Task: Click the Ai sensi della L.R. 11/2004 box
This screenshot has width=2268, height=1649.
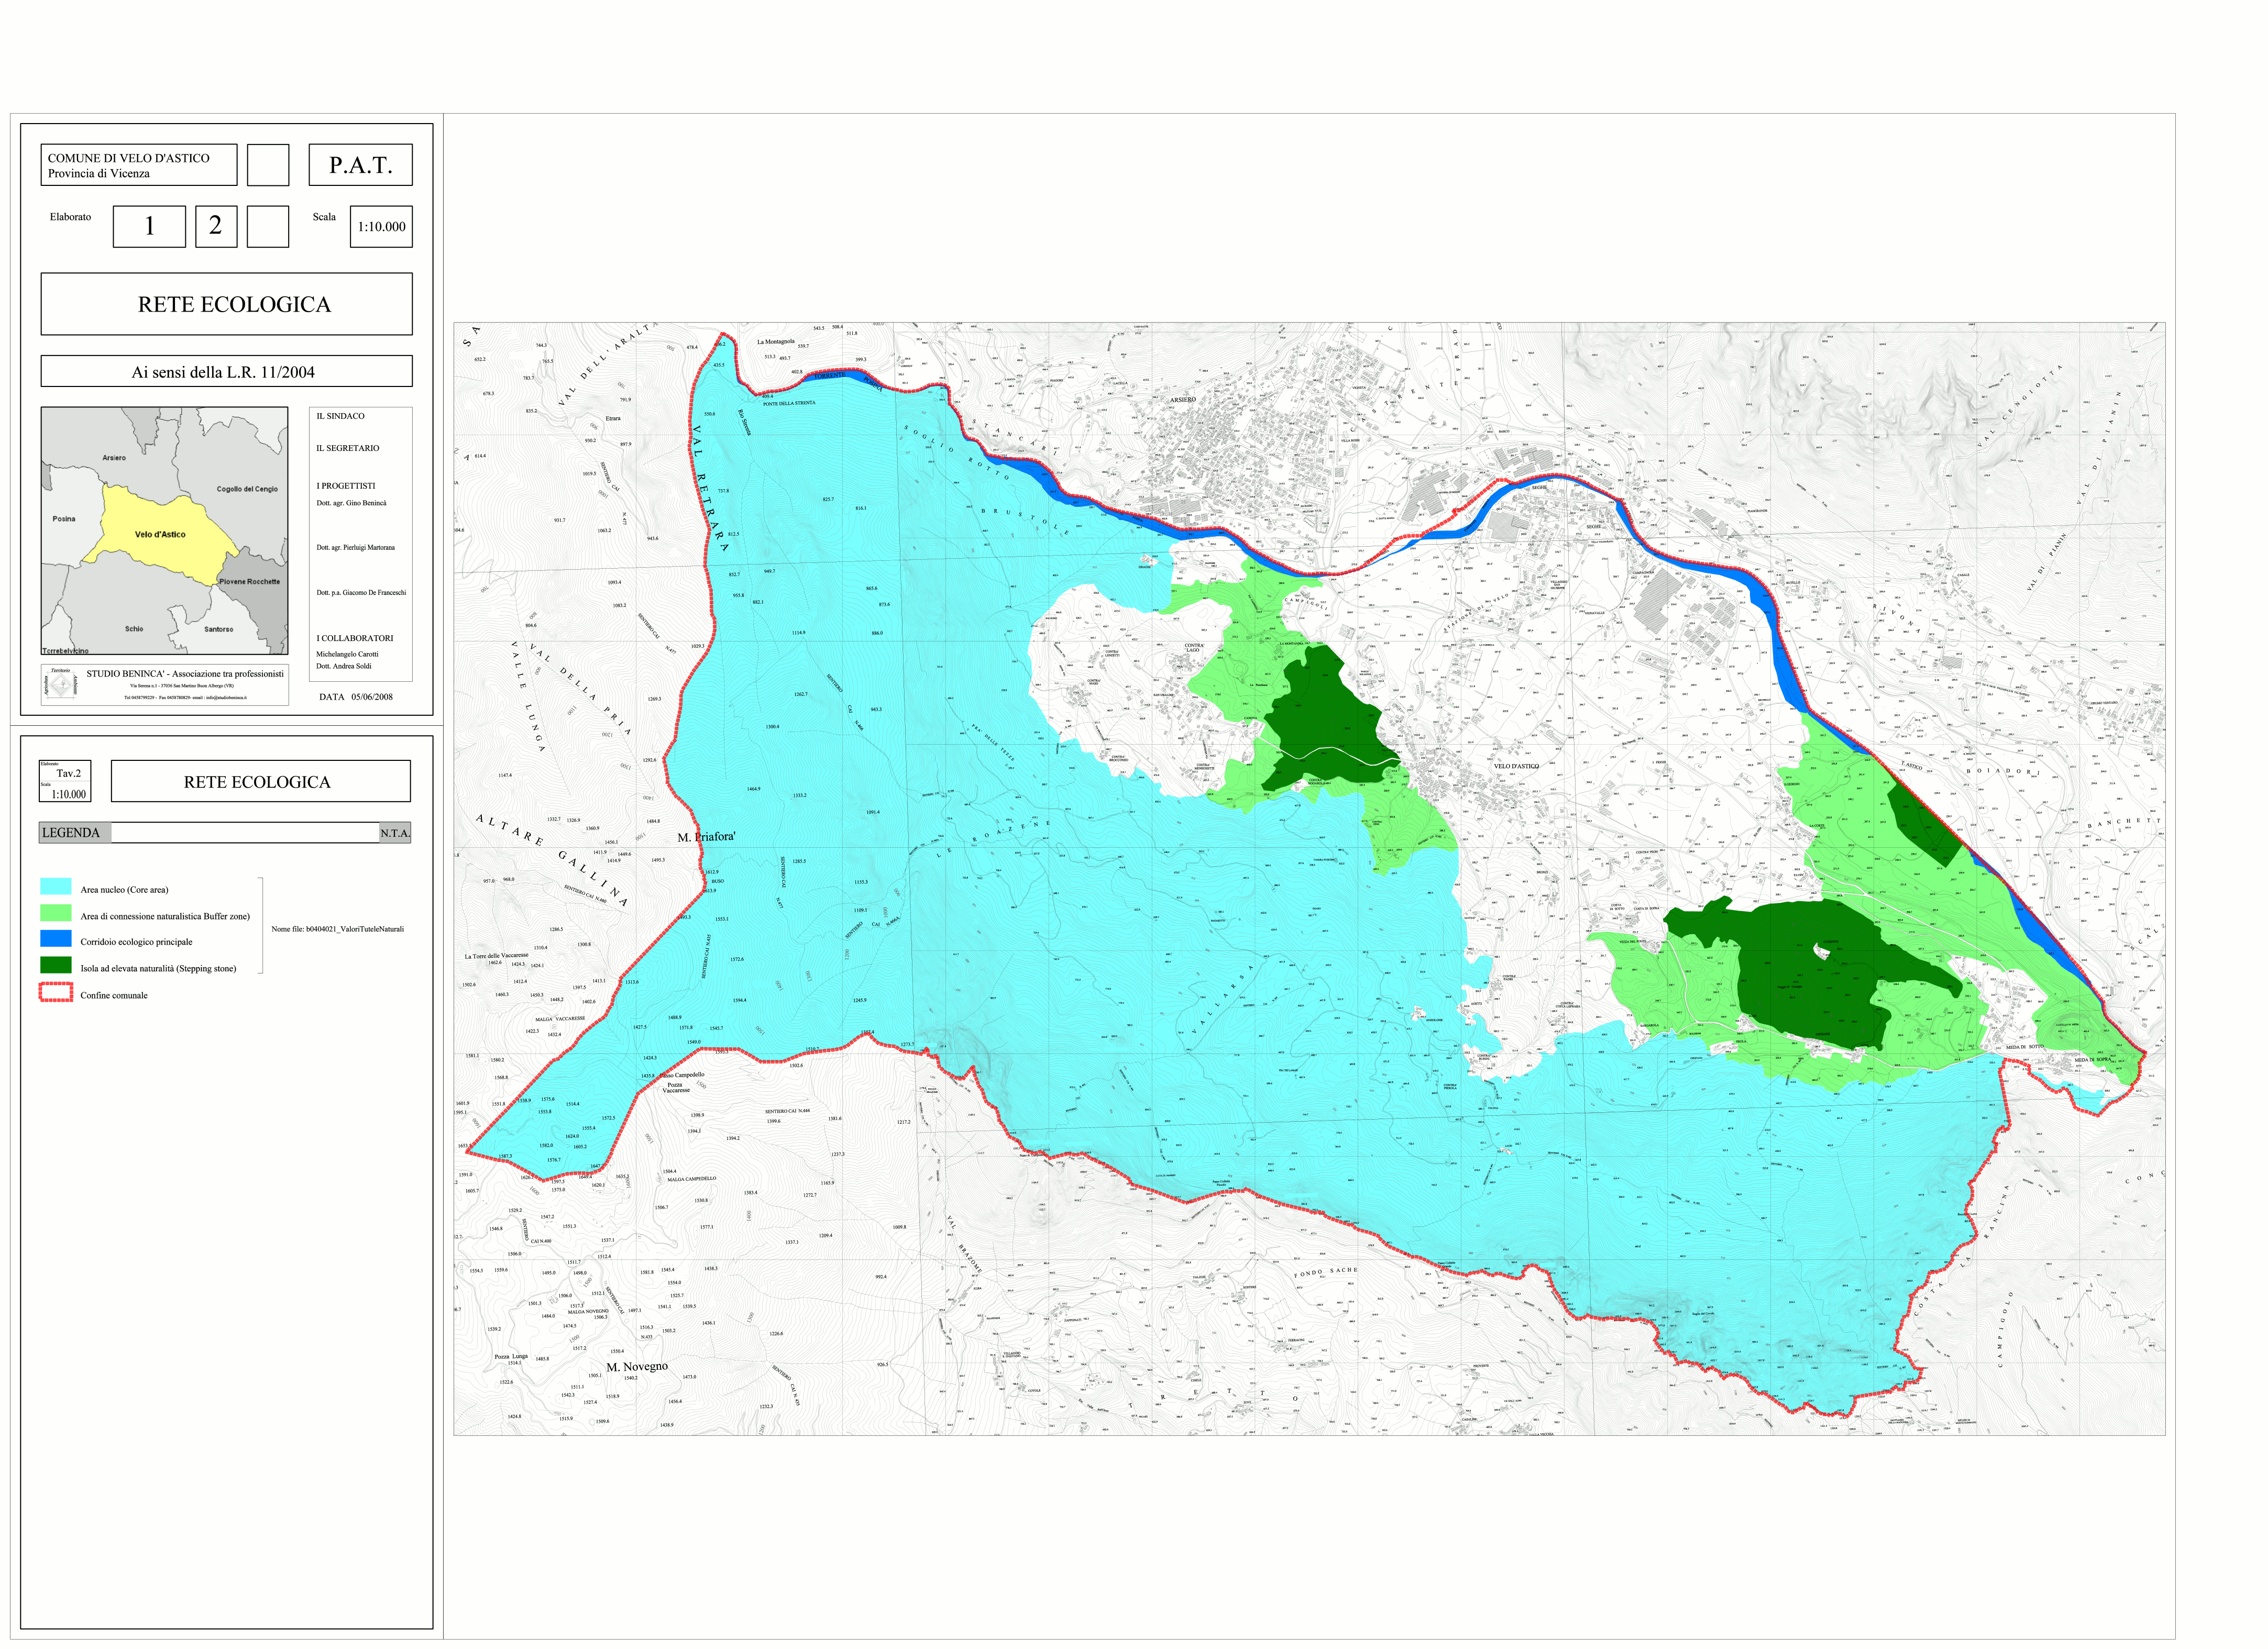Action: click(226, 371)
